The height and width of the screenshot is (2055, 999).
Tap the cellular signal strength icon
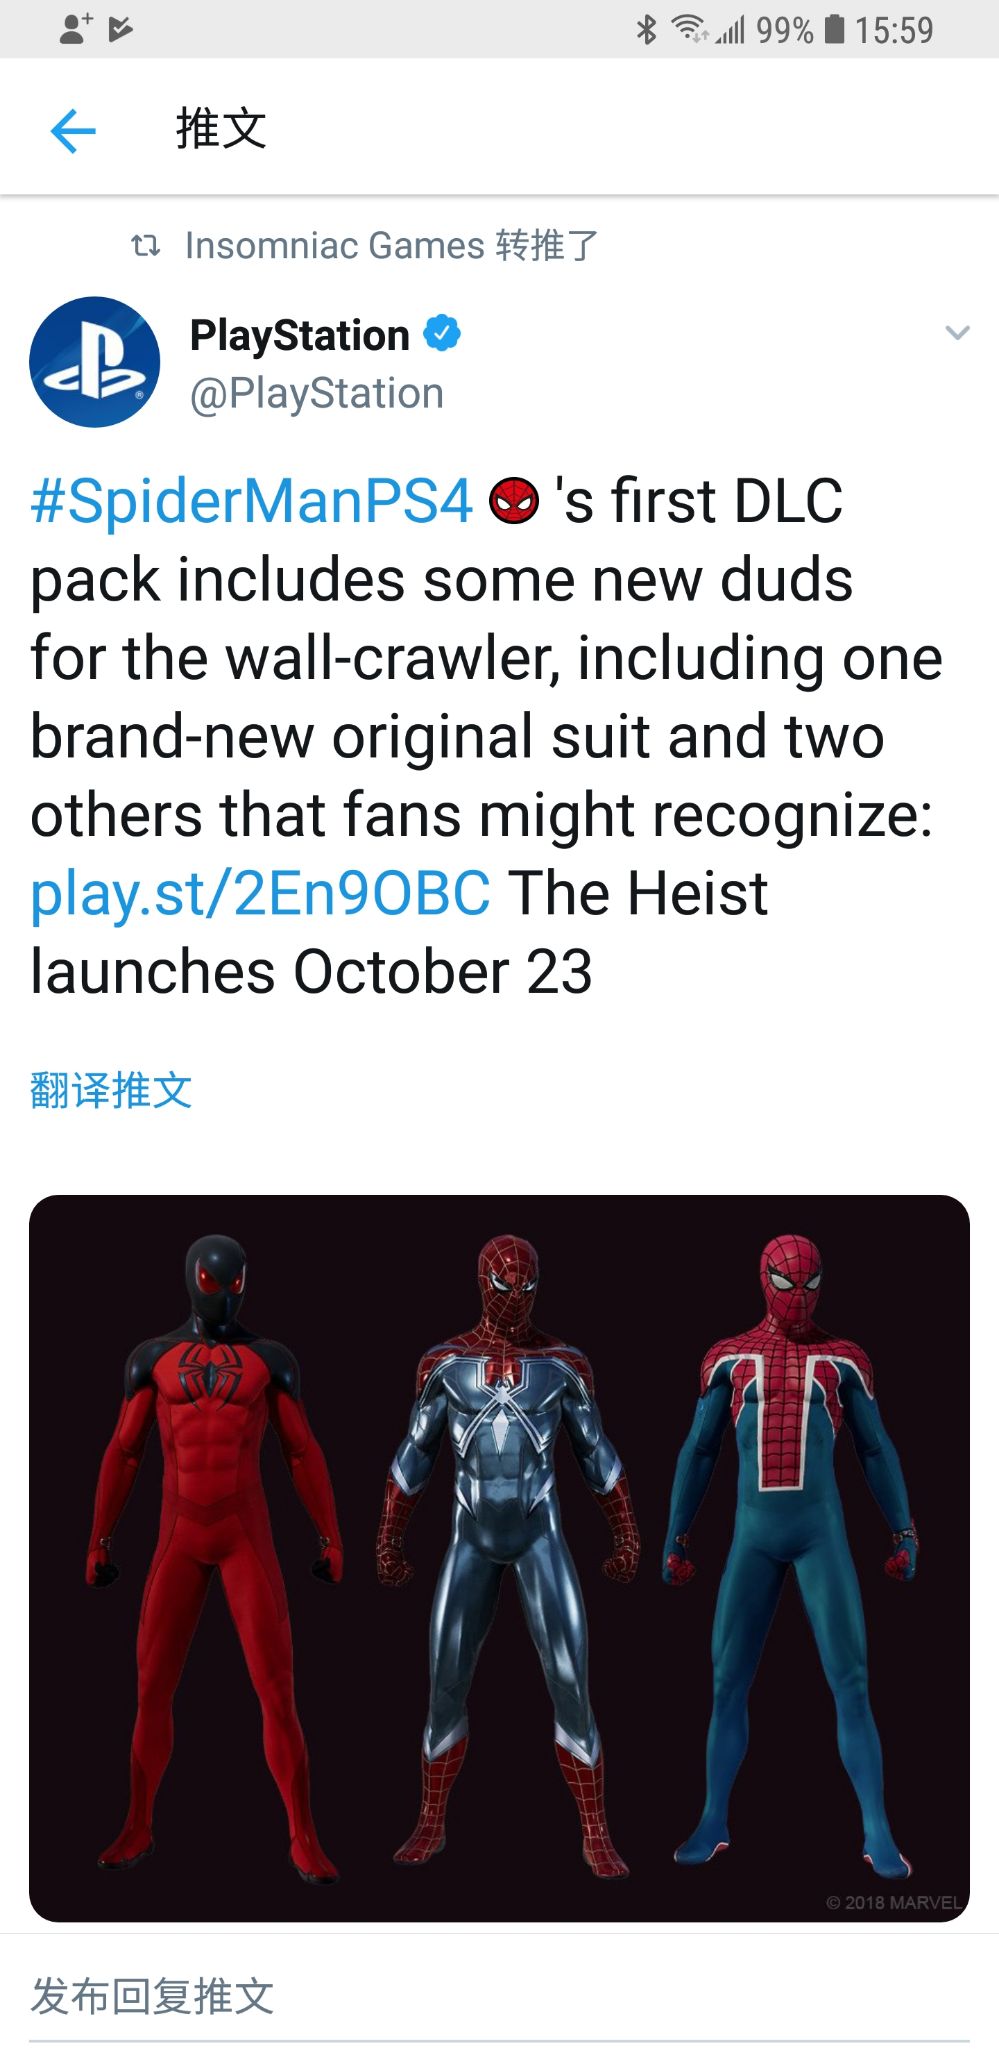point(730,31)
